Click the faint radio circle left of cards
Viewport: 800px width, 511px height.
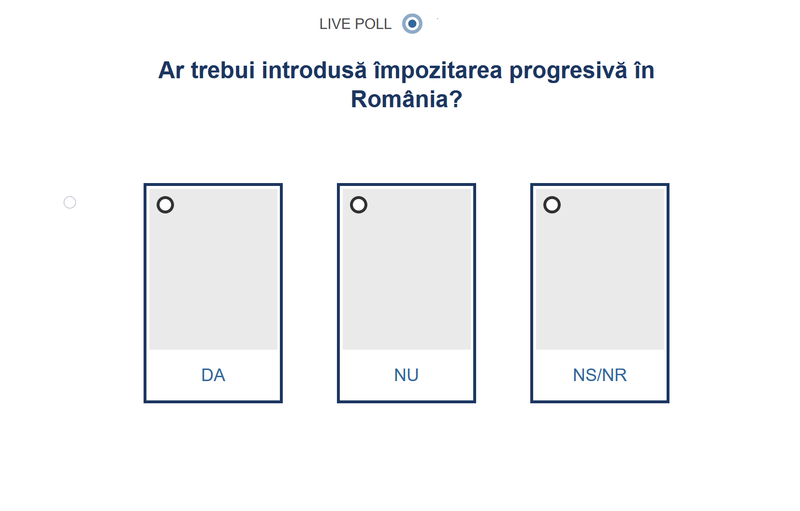[70, 202]
